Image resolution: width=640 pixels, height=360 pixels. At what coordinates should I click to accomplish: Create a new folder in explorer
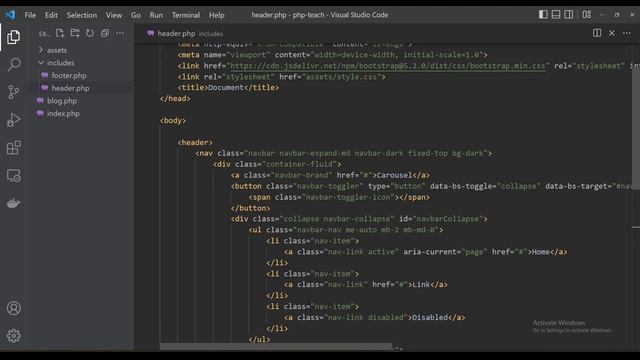tap(75, 33)
